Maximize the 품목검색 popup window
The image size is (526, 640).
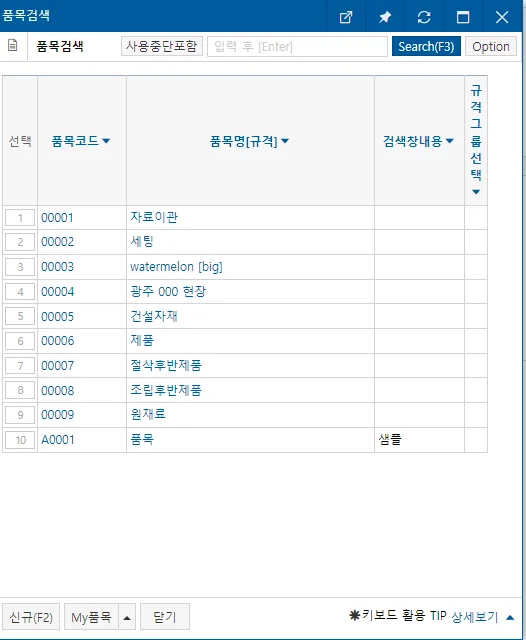click(x=463, y=17)
